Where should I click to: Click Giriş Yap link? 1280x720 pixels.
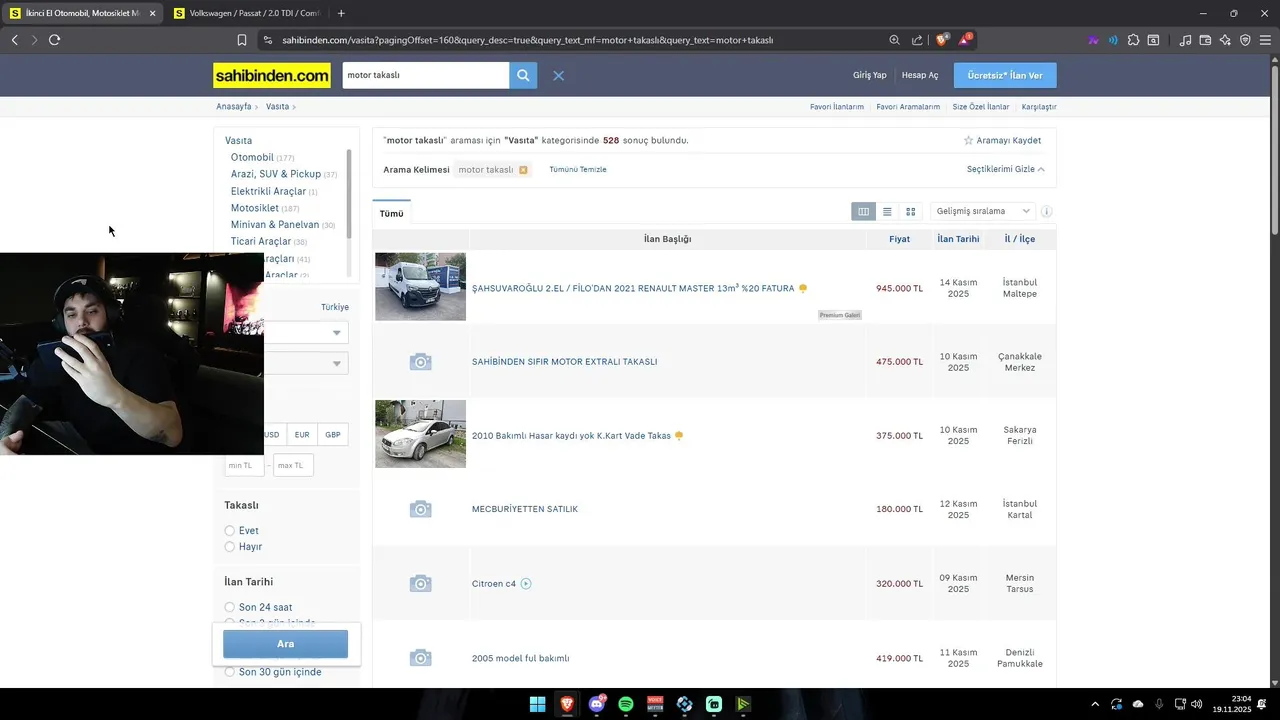pyautogui.click(x=869, y=76)
